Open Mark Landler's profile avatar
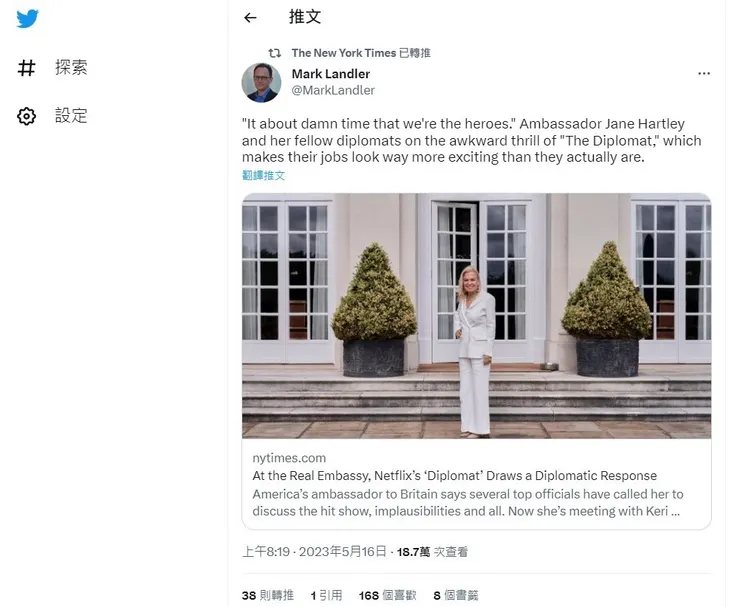 click(x=261, y=83)
